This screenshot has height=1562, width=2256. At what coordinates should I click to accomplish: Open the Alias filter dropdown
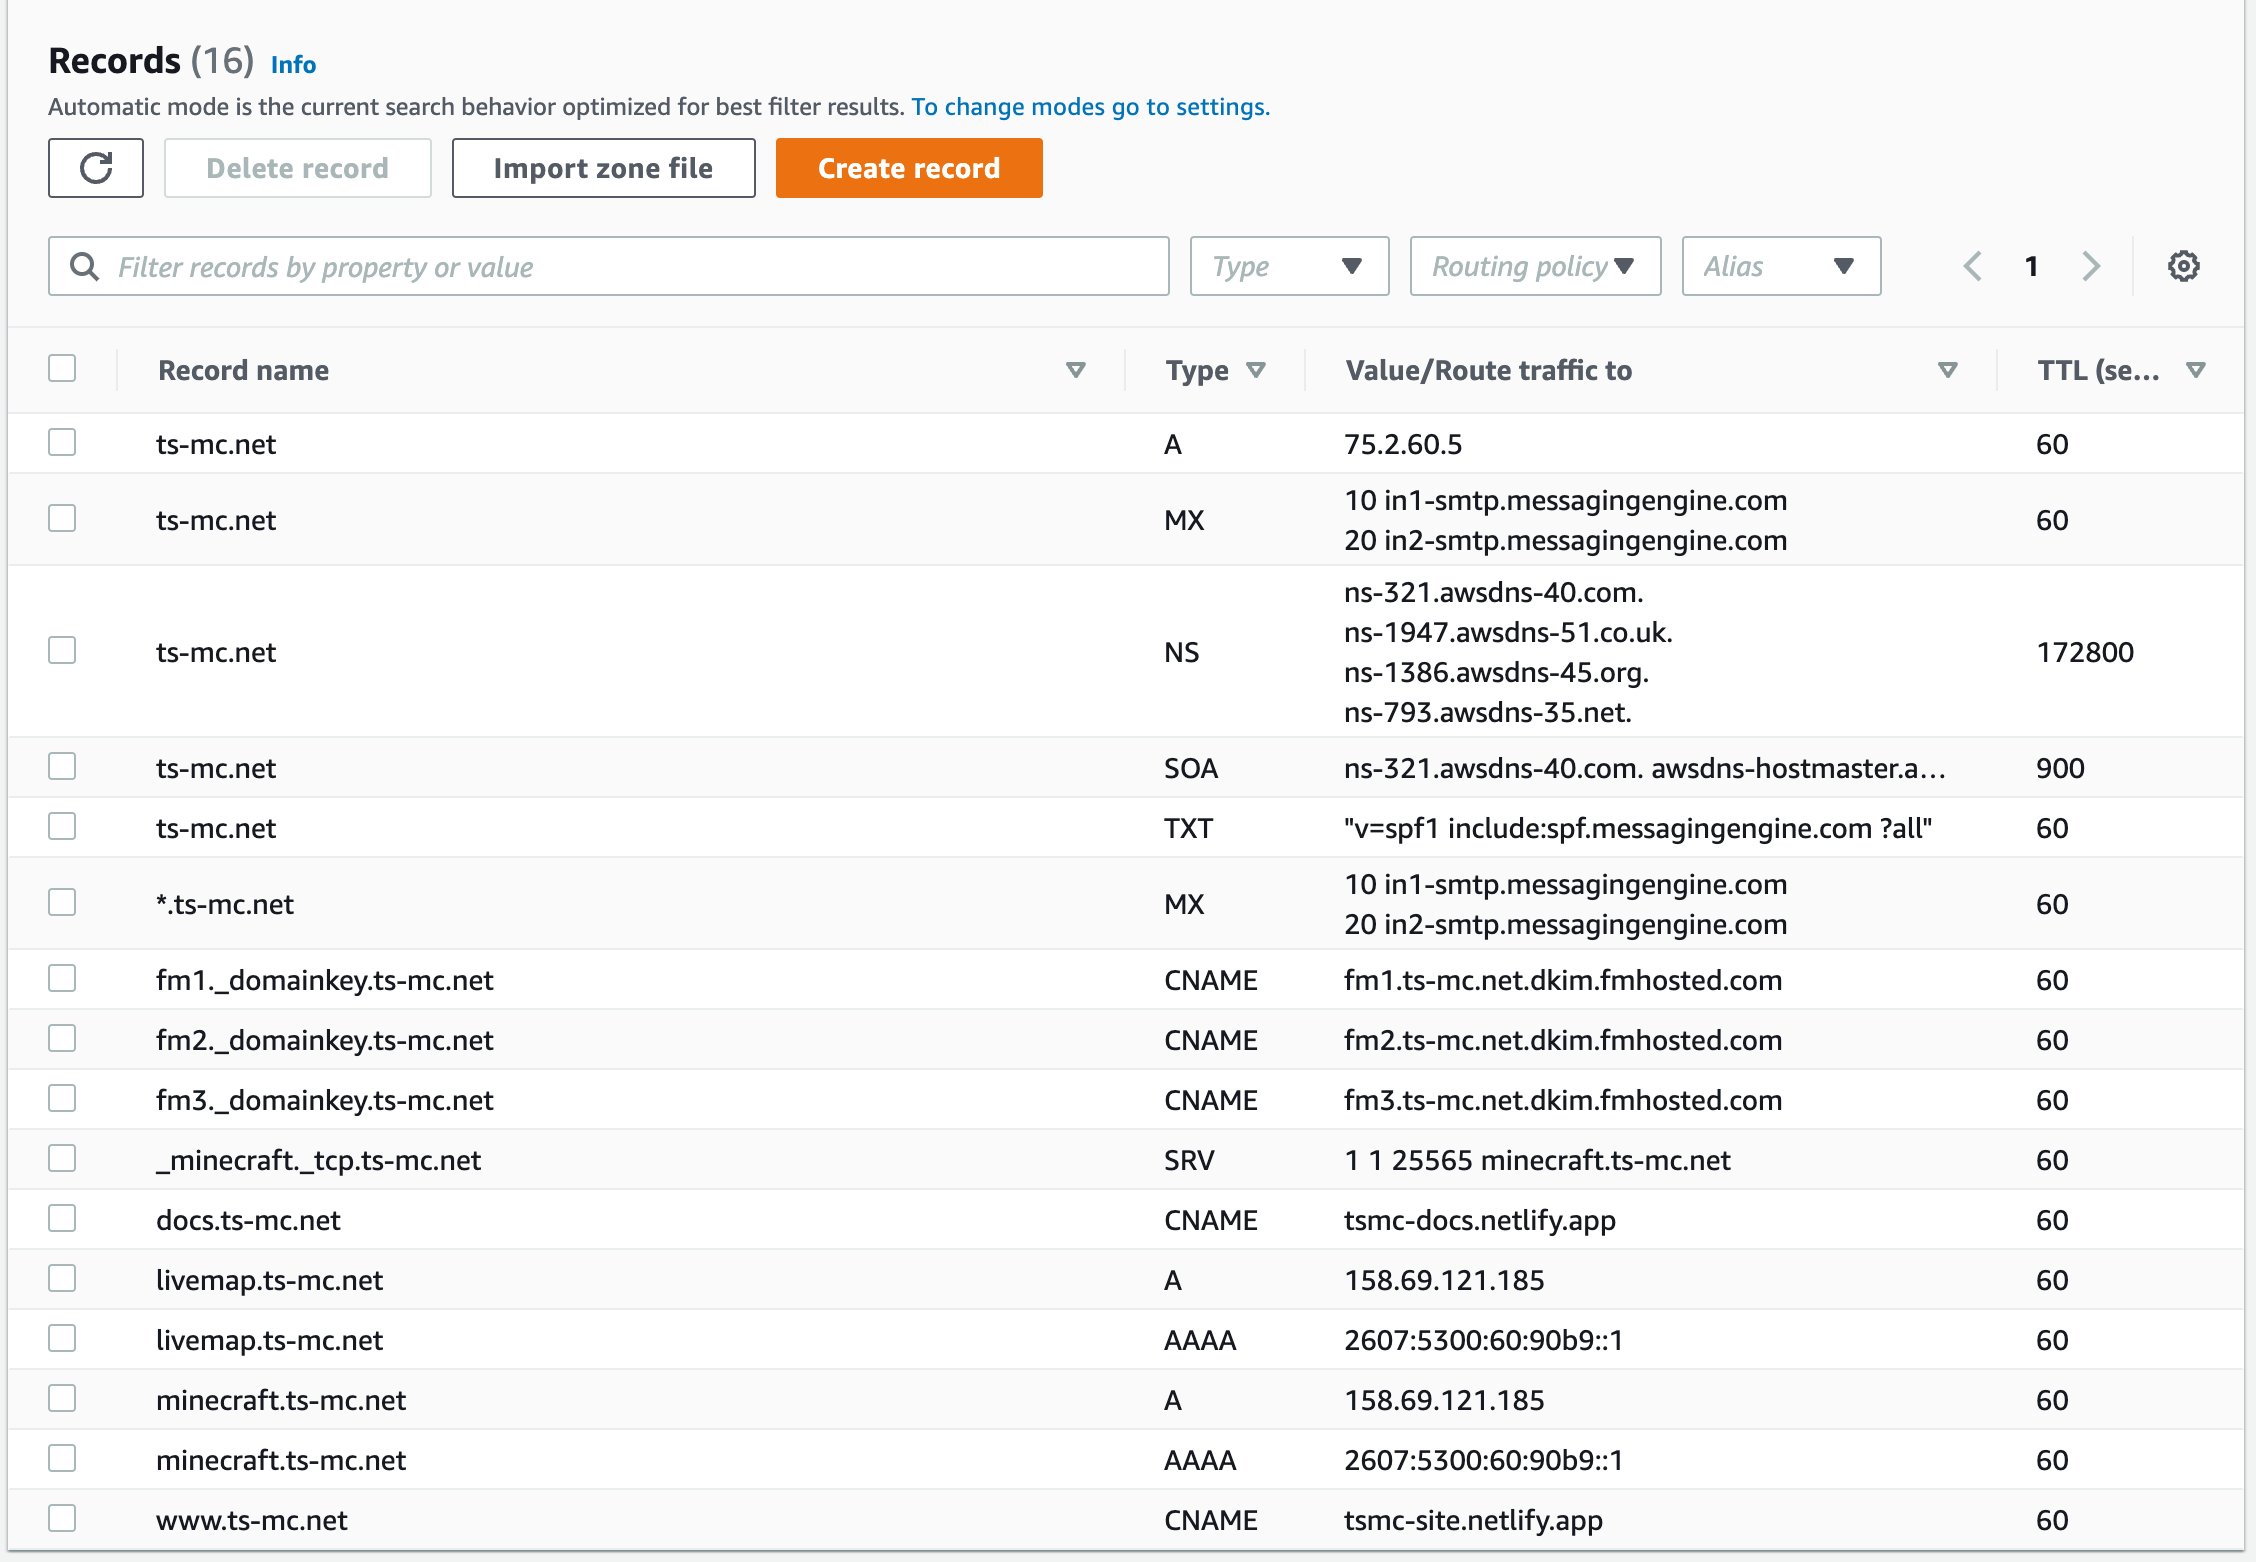tap(1781, 266)
